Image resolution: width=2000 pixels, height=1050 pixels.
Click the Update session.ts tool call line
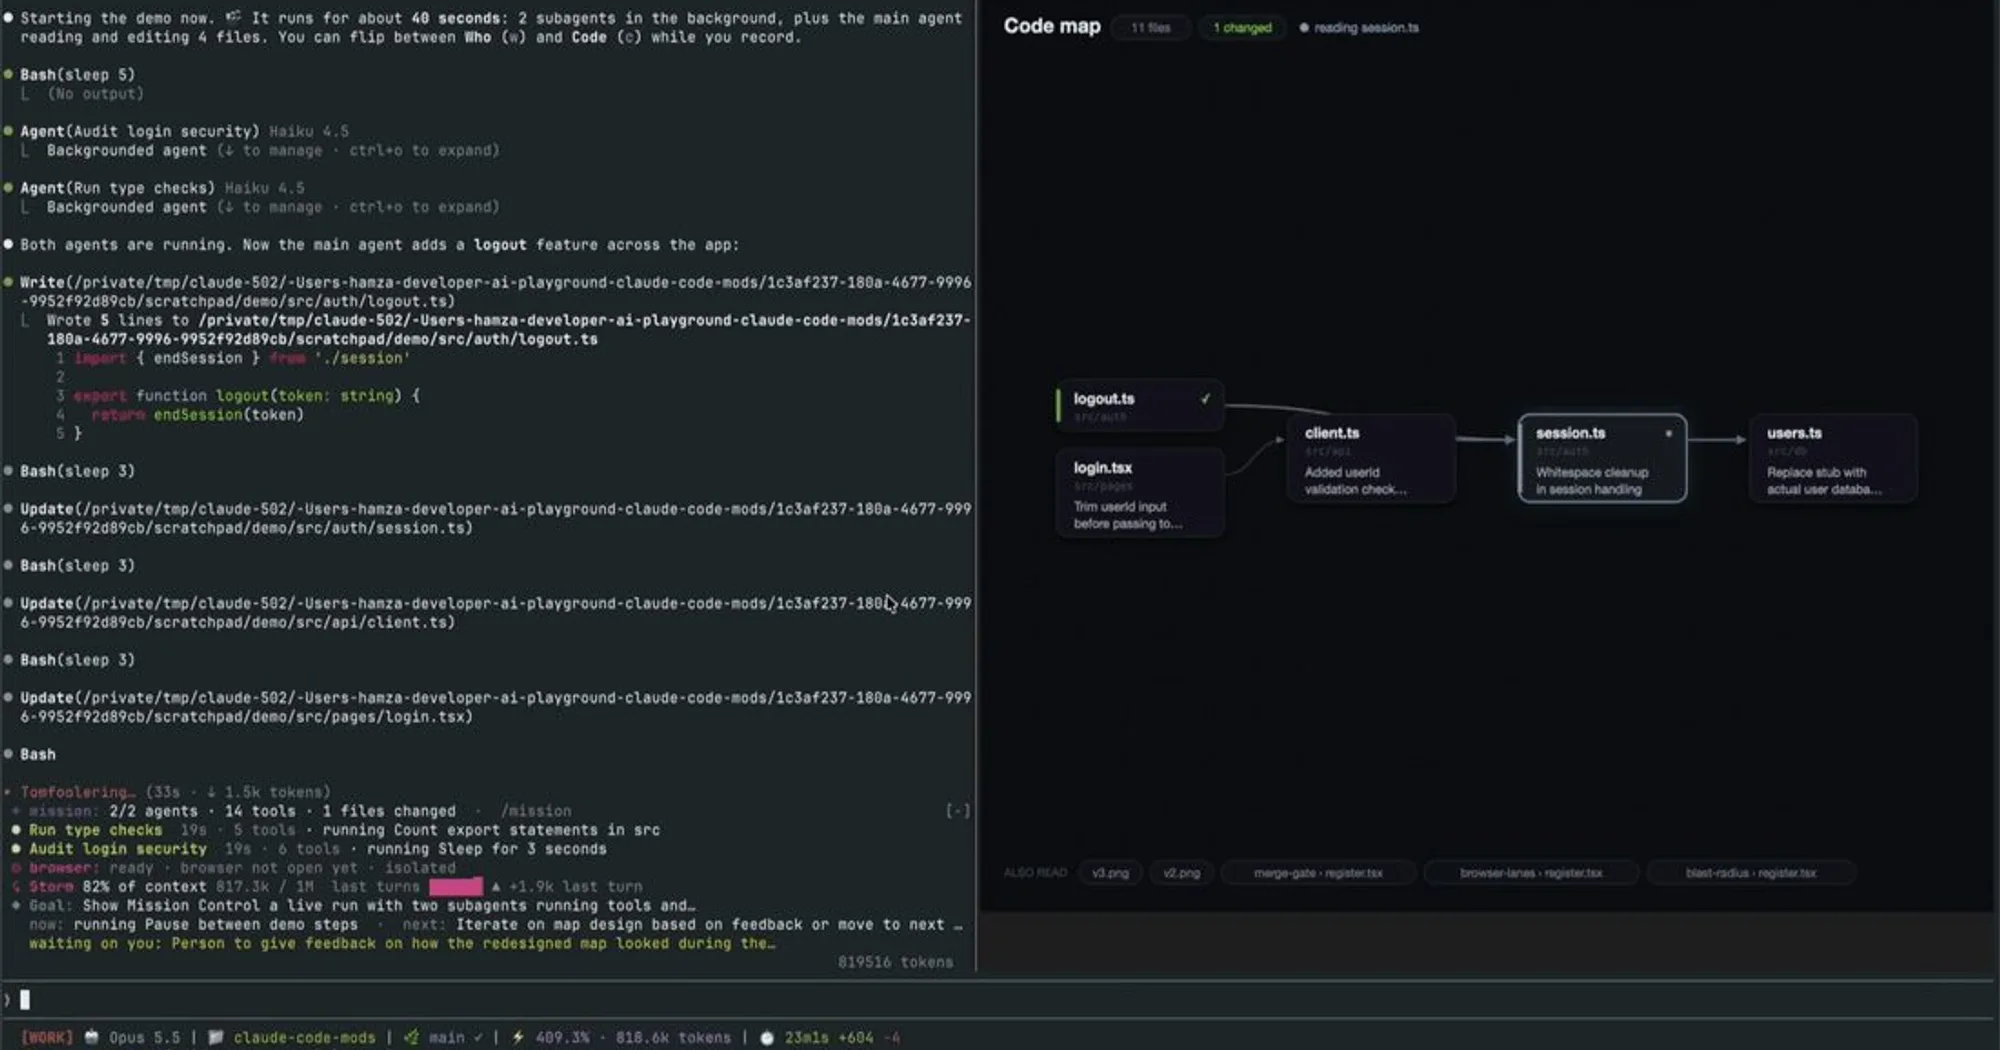coord(488,518)
